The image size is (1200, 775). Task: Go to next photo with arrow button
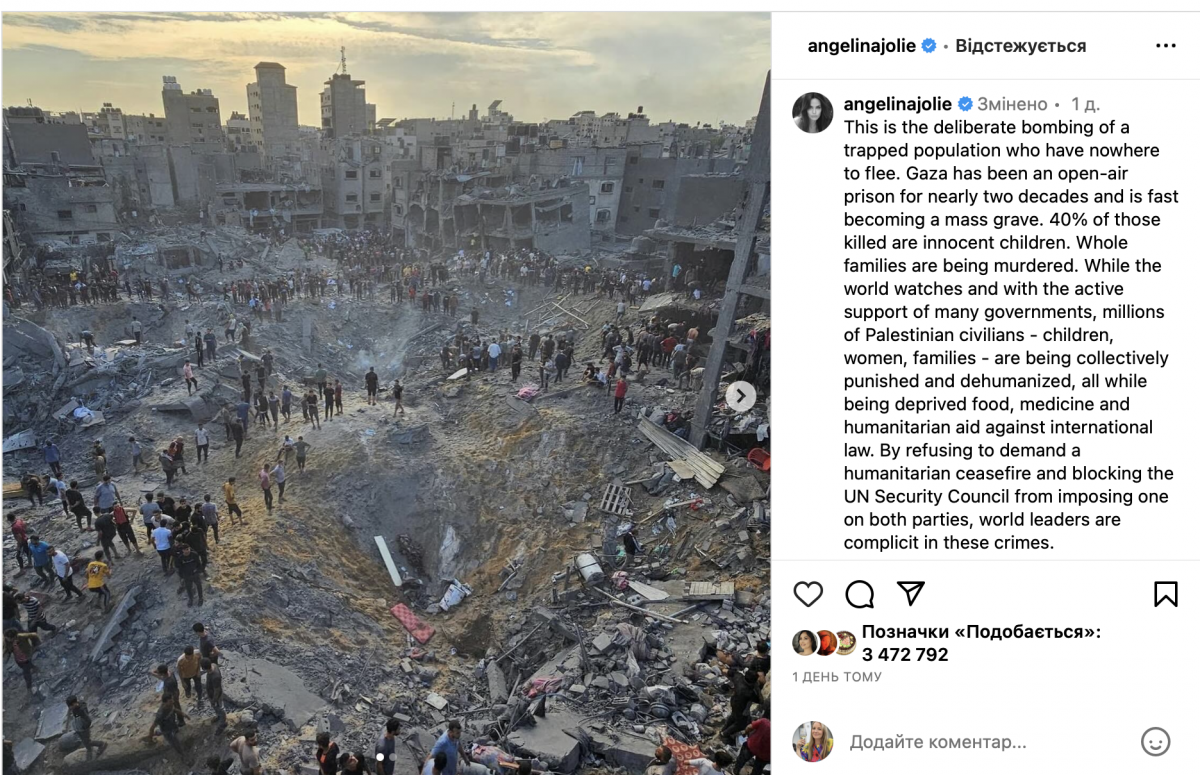pyautogui.click(x=740, y=397)
